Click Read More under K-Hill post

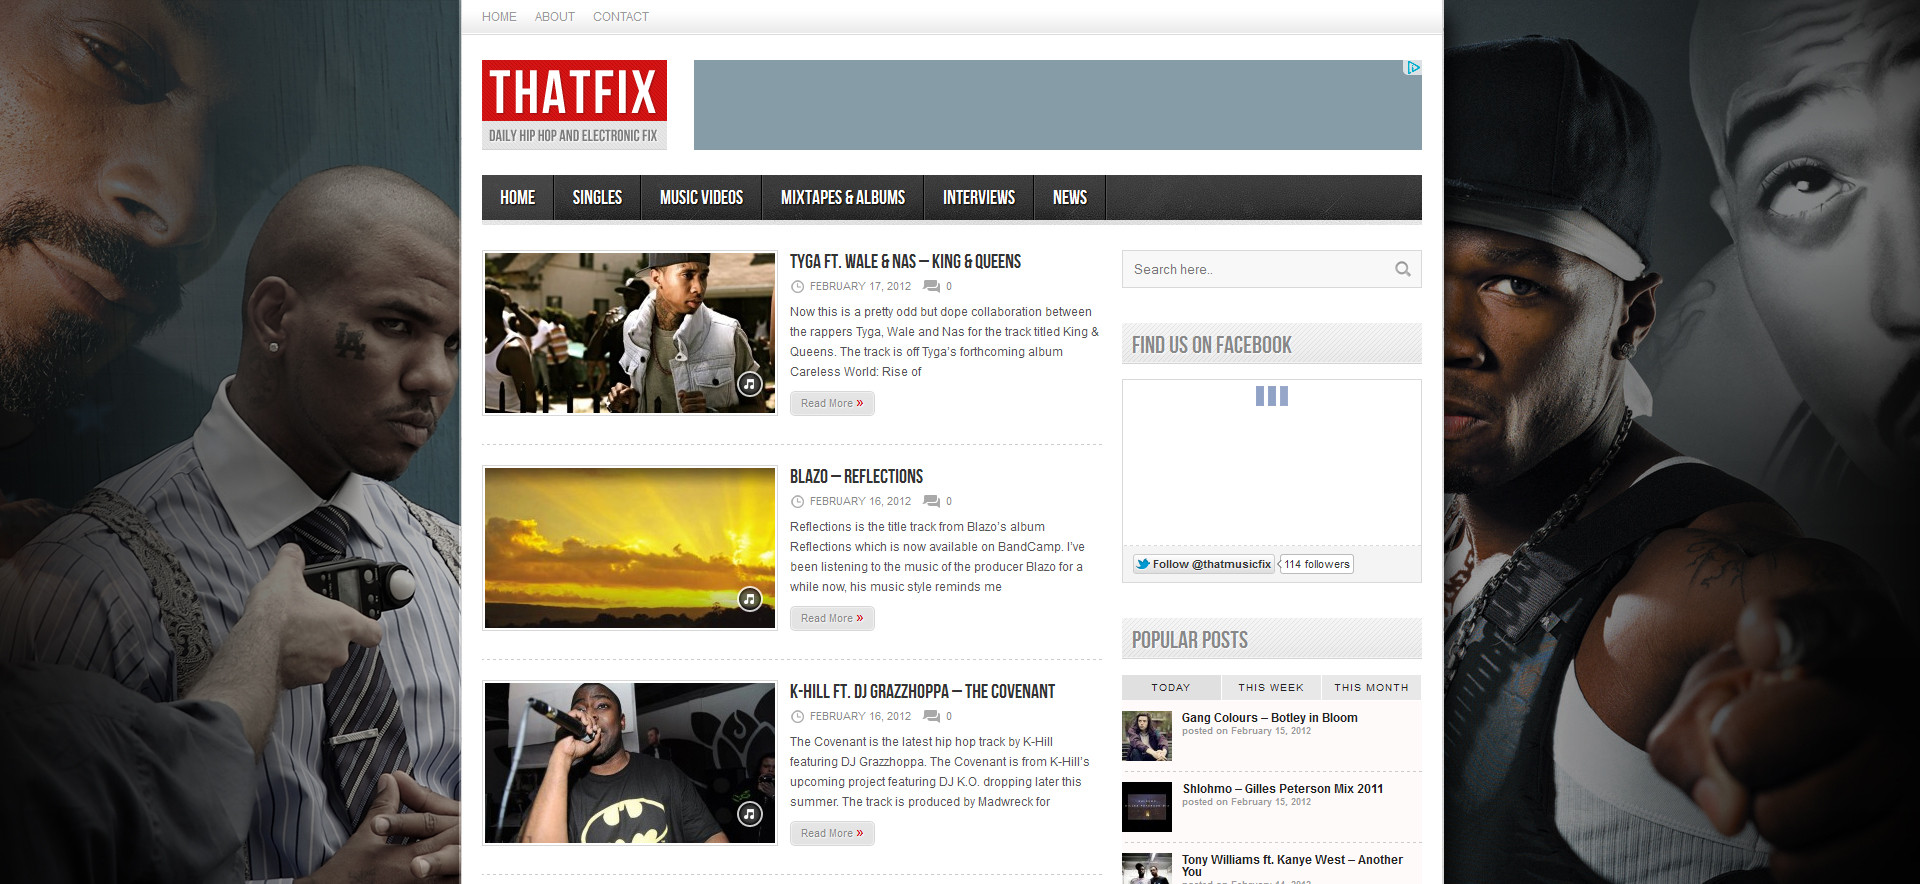[x=832, y=833]
